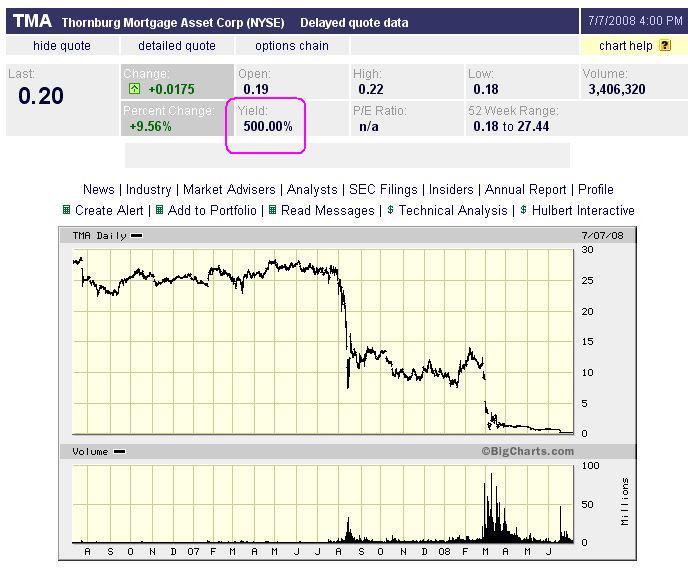Click the Volume chart legend label
Image resolution: width=688 pixels, height=570 pixels.
(99, 452)
